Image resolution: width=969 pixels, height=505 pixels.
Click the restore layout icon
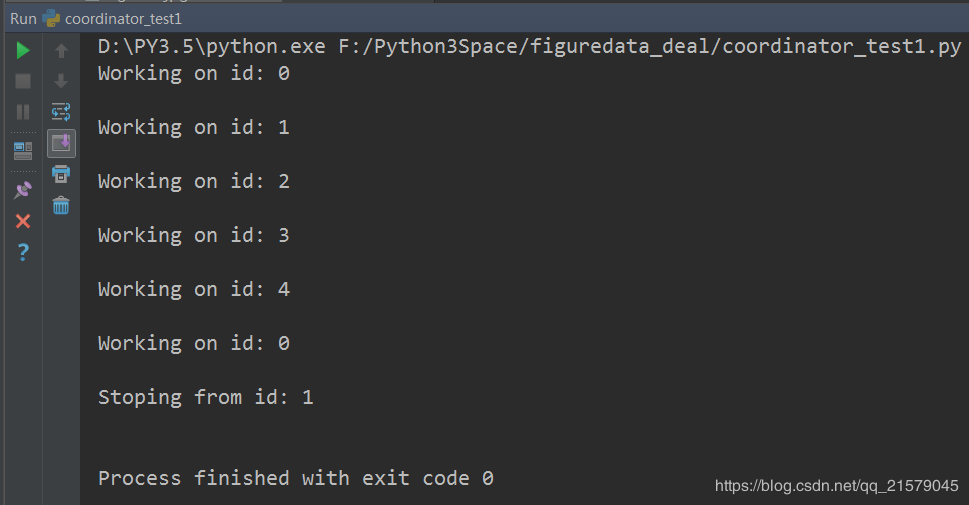coord(23,150)
